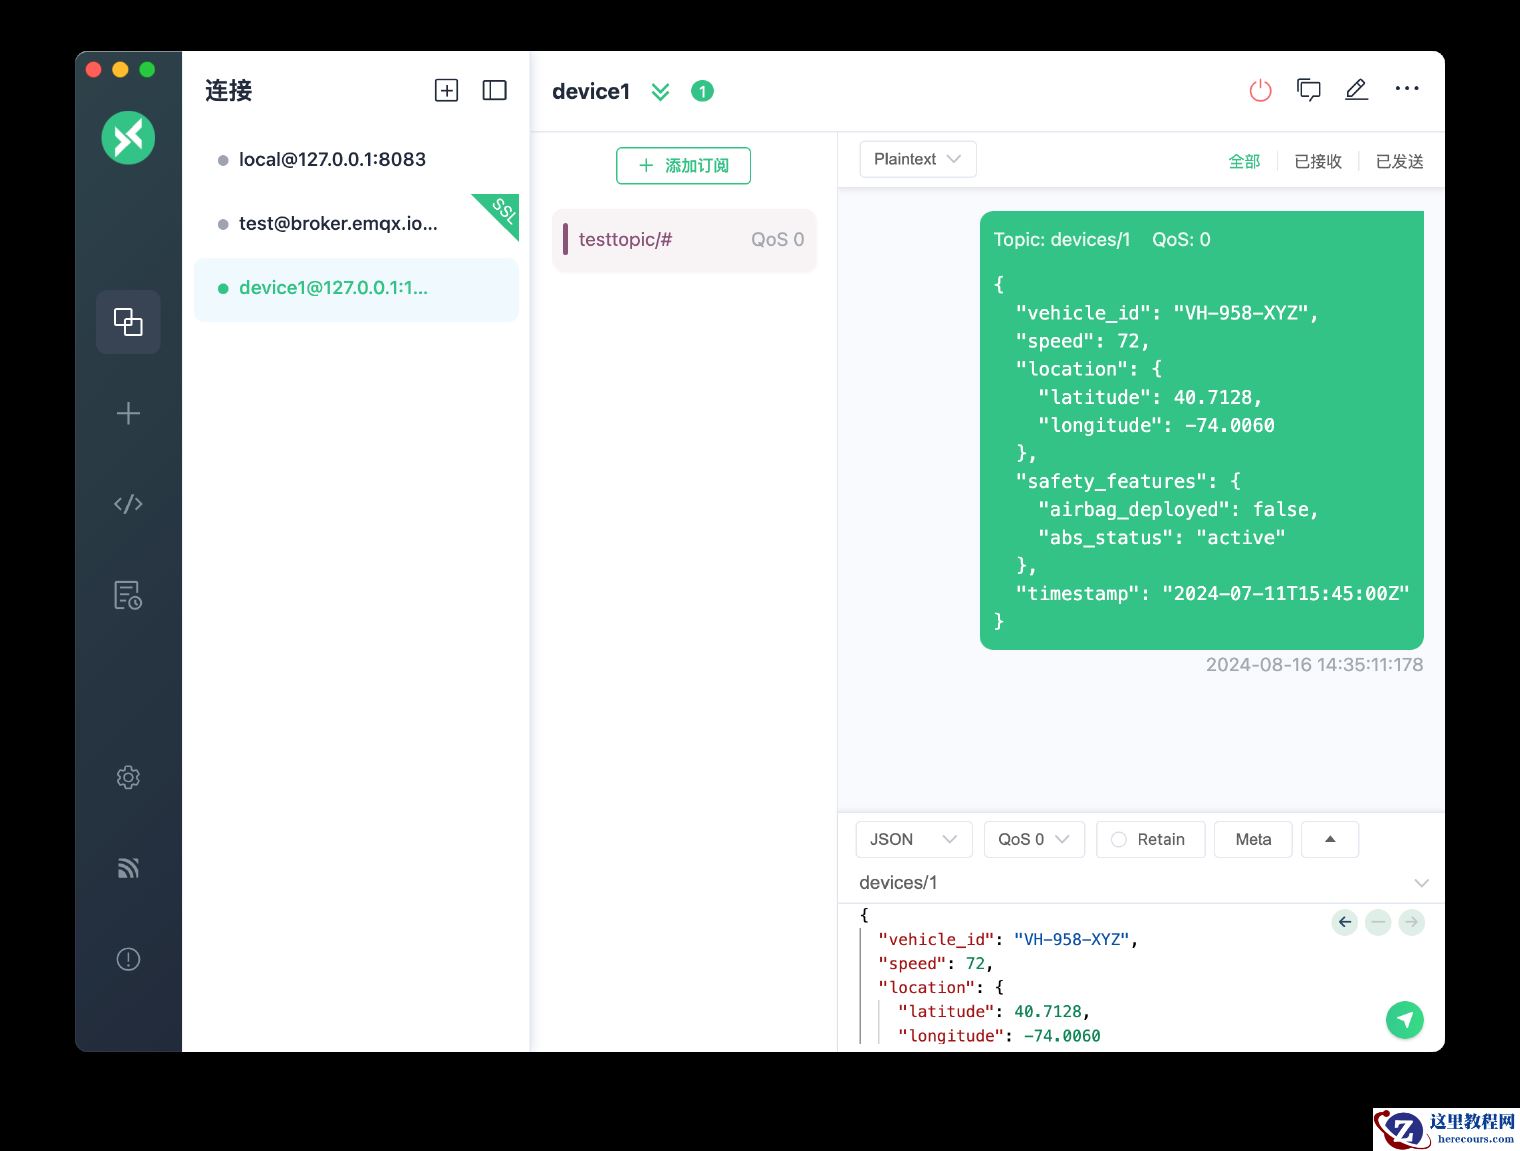
Task: Click the MQTTX logo icon
Action: click(x=128, y=138)
